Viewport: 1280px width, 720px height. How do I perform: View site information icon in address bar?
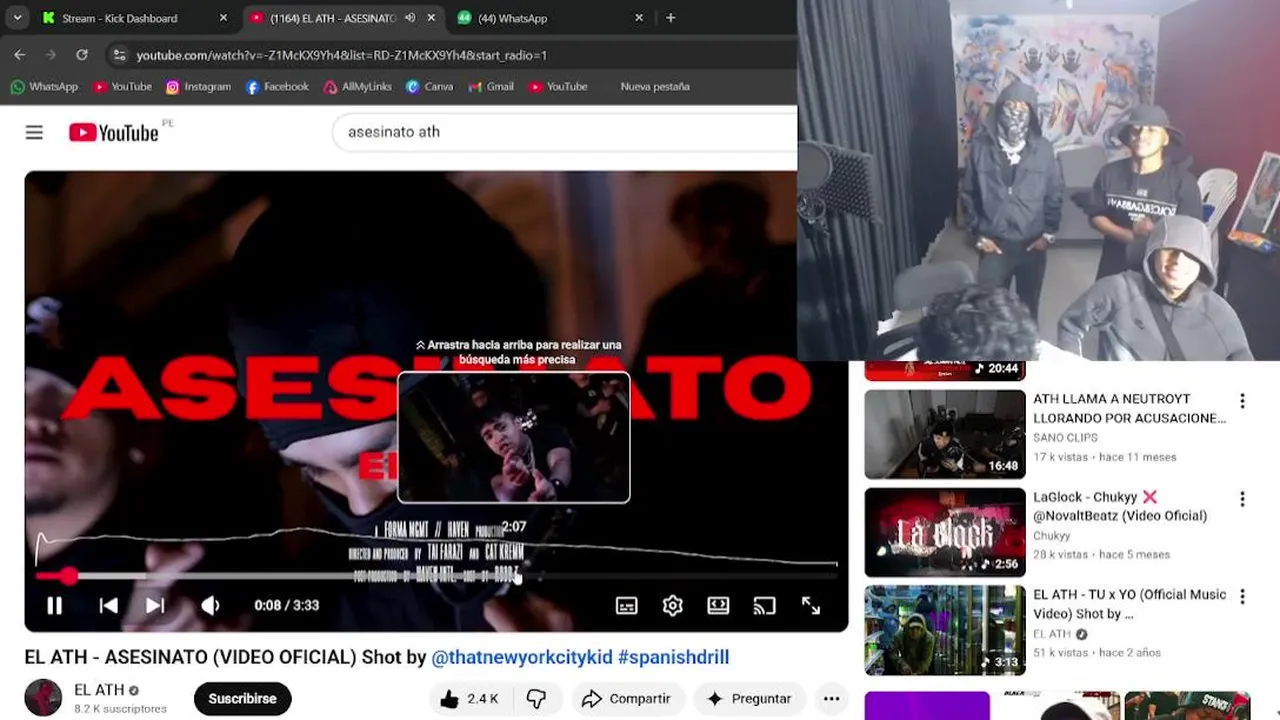pyautogui.click(x=119, y=55)
